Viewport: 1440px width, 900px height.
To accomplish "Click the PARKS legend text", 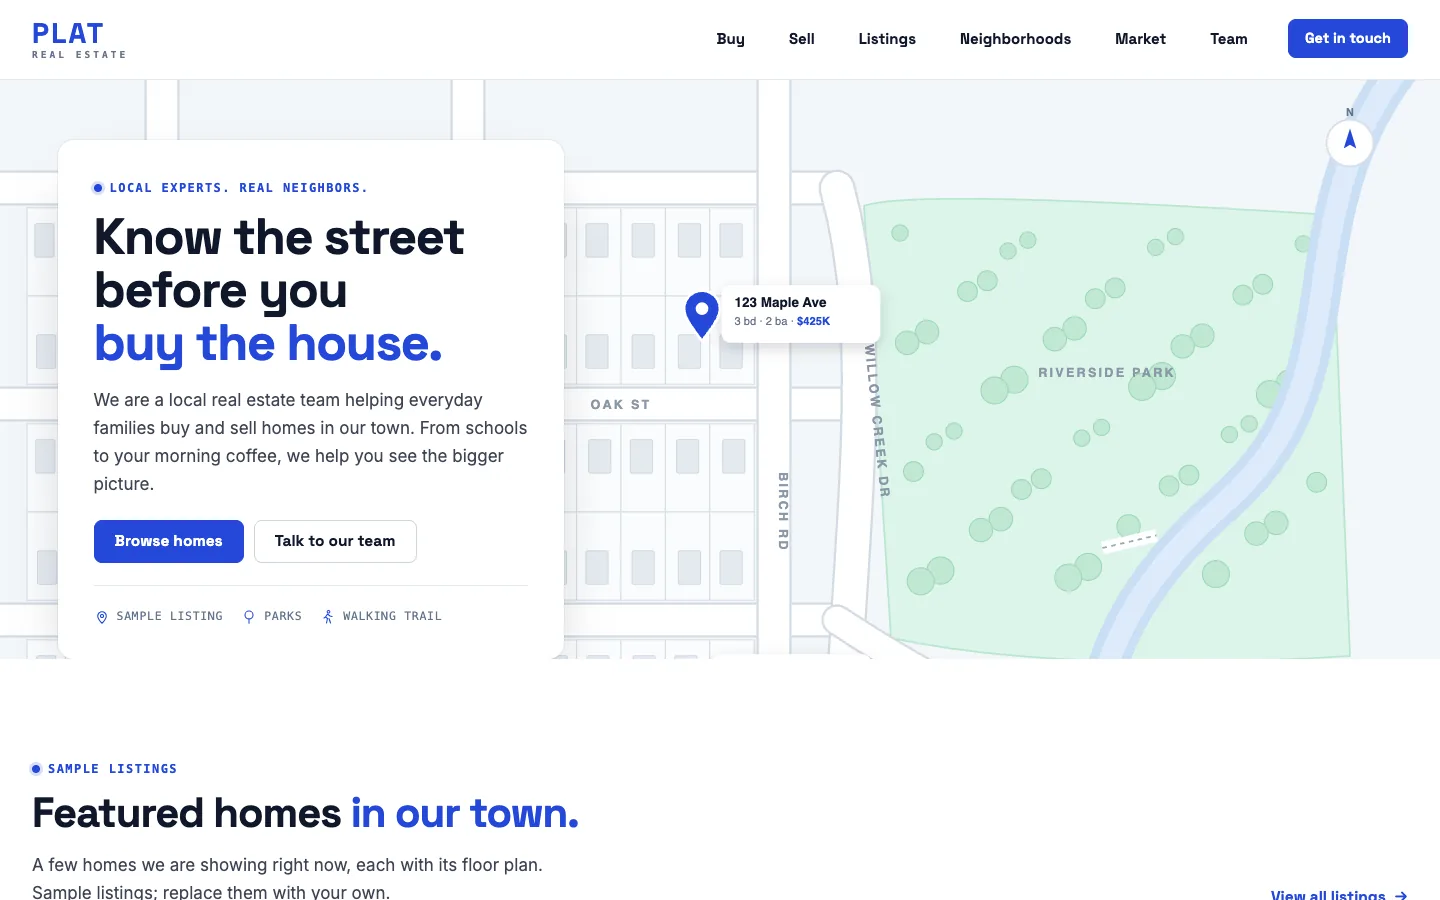I will coord(283,616).
